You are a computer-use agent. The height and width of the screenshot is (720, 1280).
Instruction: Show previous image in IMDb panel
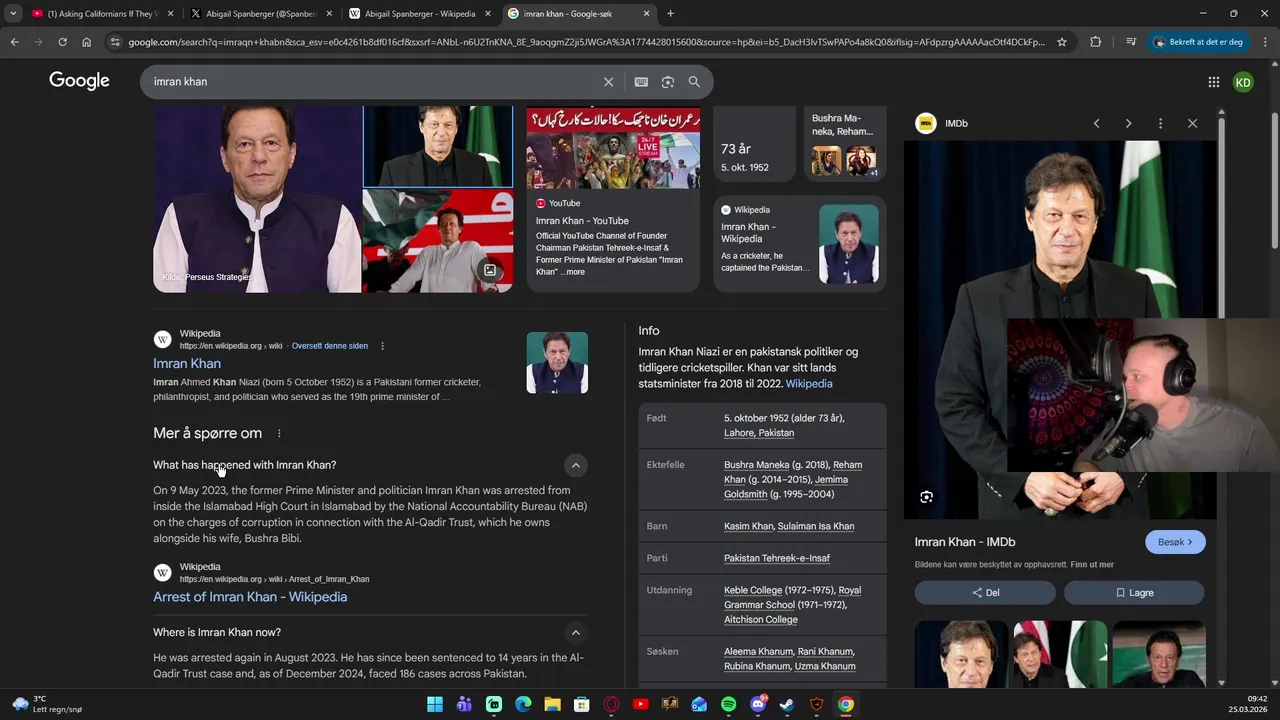1096,123
